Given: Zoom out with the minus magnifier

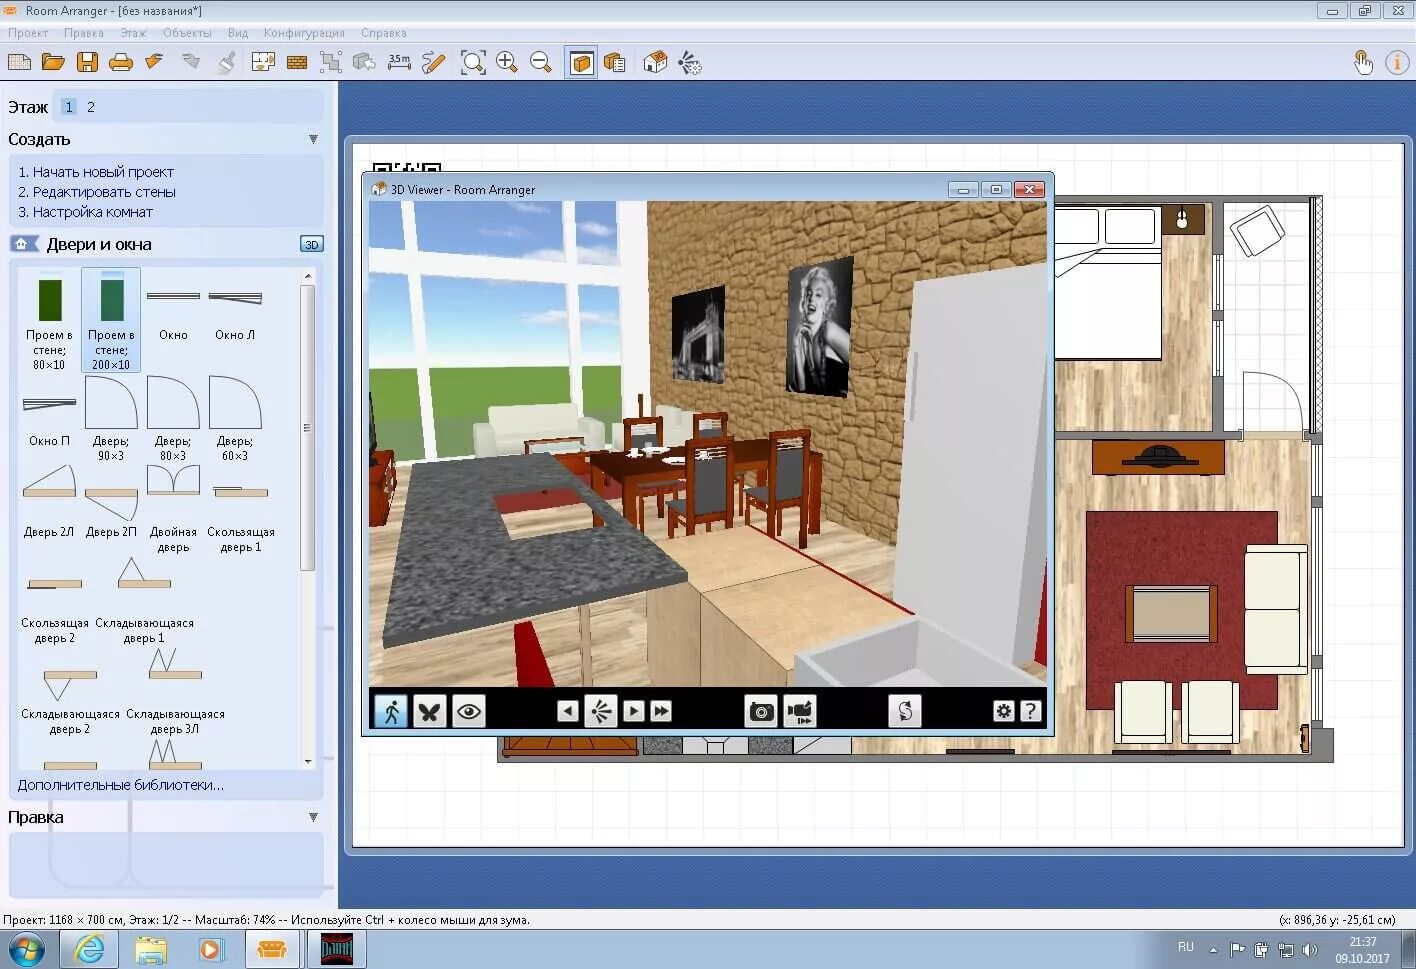Looking at the screenshot, I should click(541, 63).
